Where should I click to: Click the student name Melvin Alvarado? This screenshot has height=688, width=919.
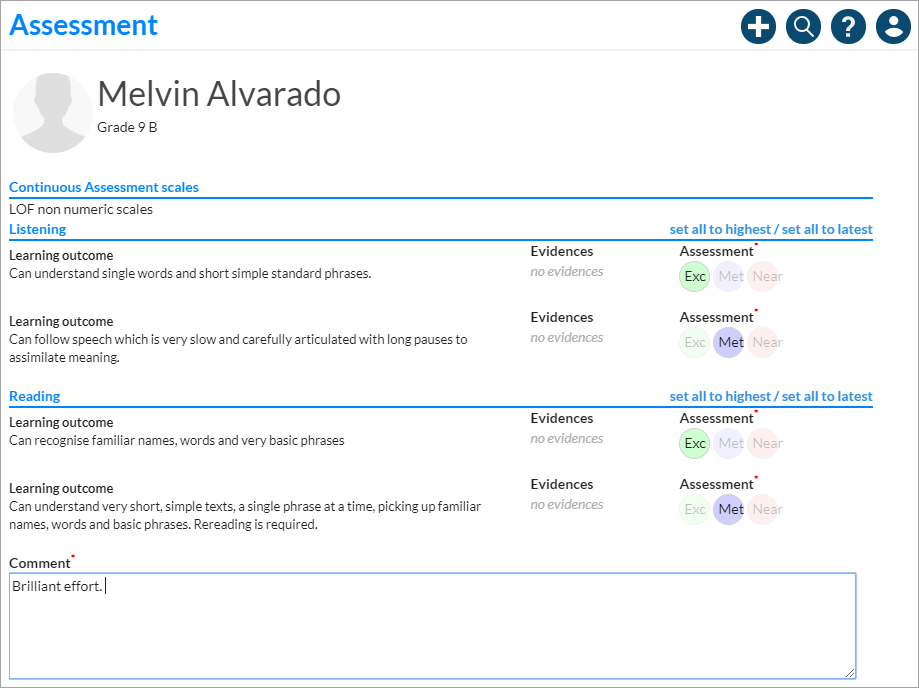(219, 94)
